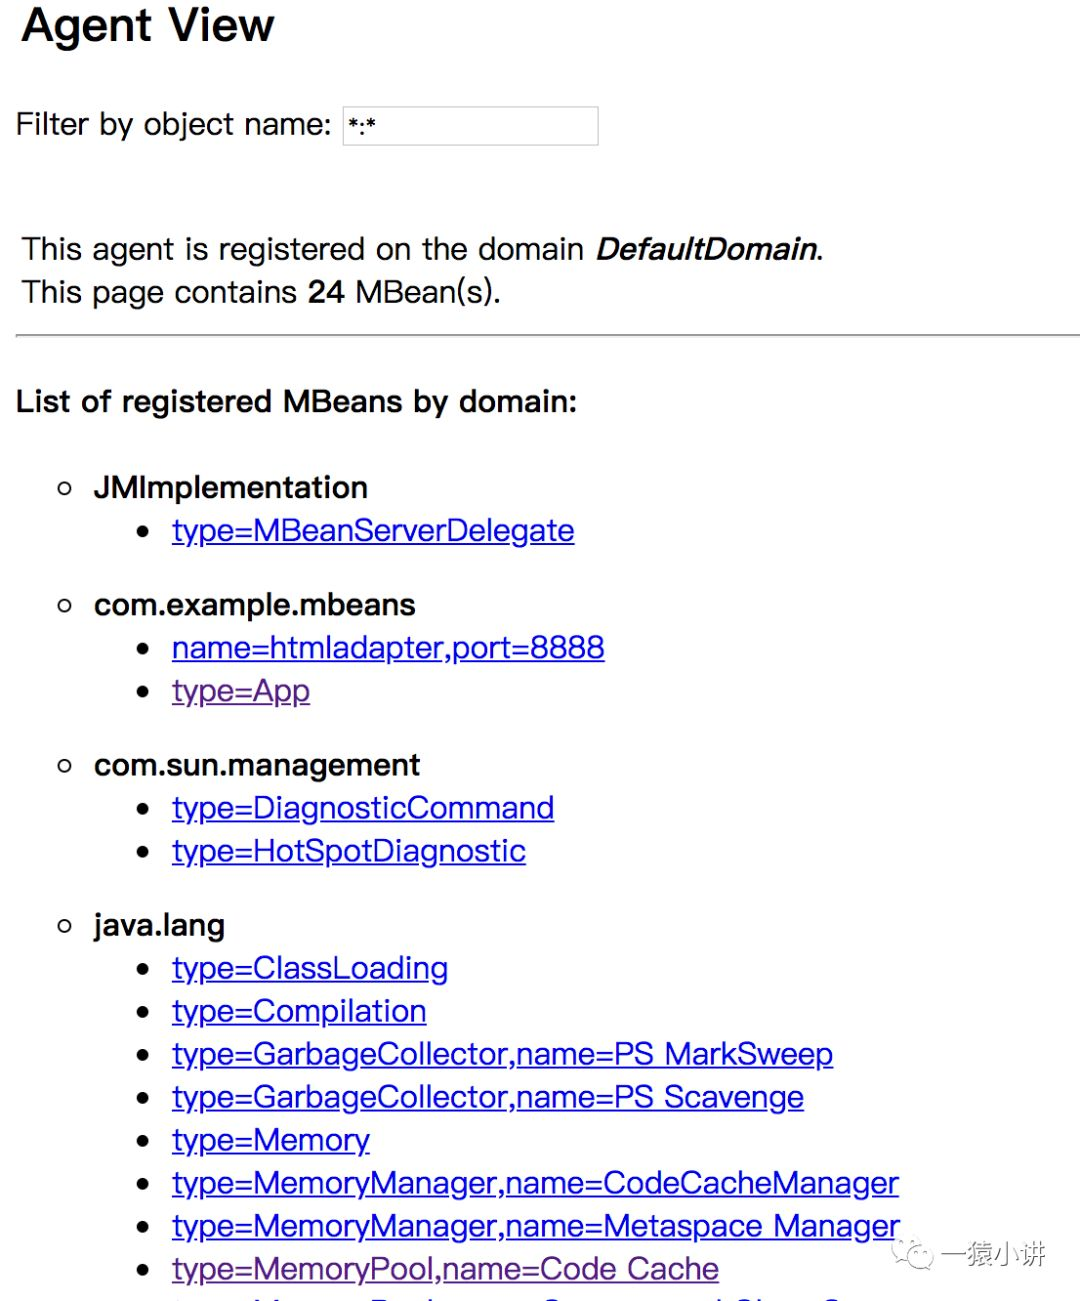This screenshot has height=1301, width=1080.
Task: Open MemoryPool Code Cache link
Action: [x=445, y=1269]
